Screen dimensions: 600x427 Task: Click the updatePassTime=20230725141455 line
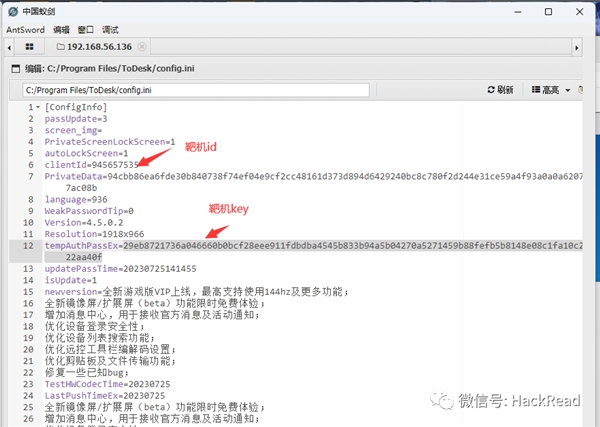tap(120, 269)
